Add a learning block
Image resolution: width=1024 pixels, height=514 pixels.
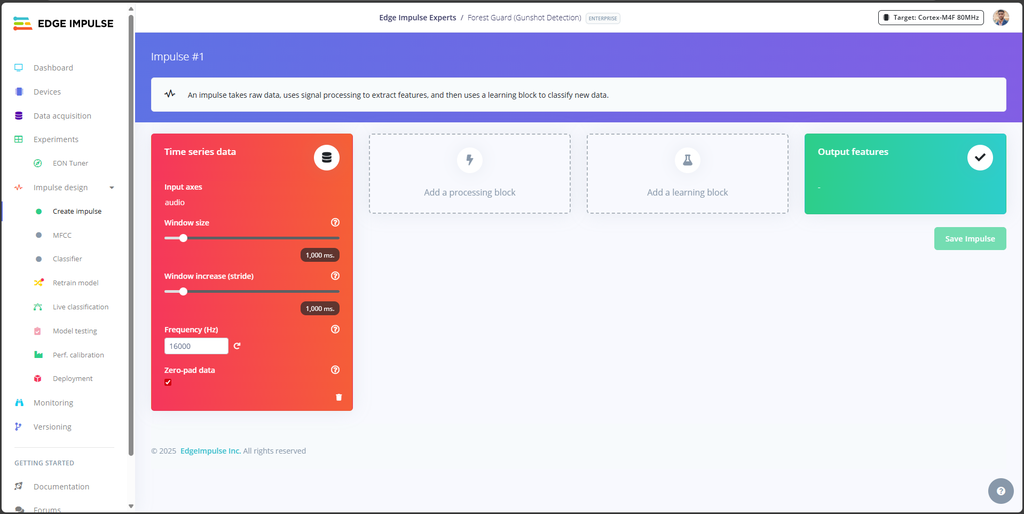point(687,174)
